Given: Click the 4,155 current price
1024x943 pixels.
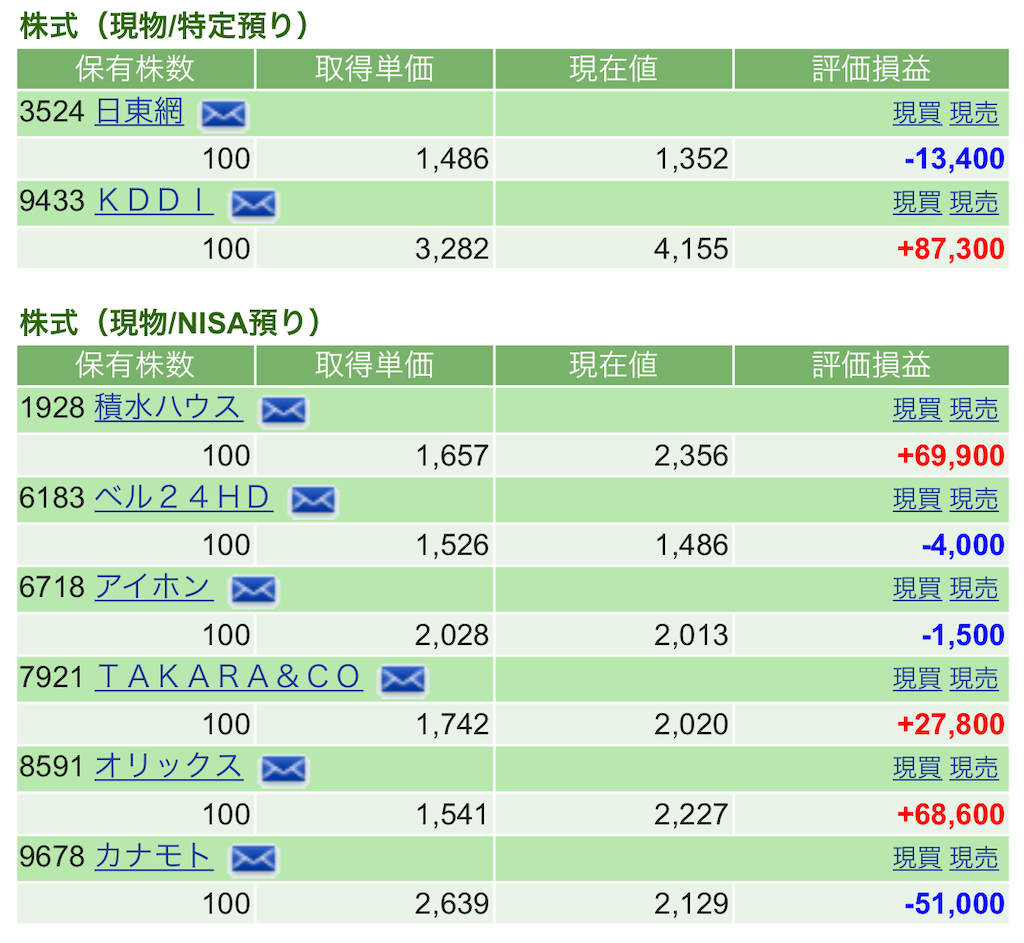Looking at the screenshot, I should pyautogui.click(x=691, y=249).
